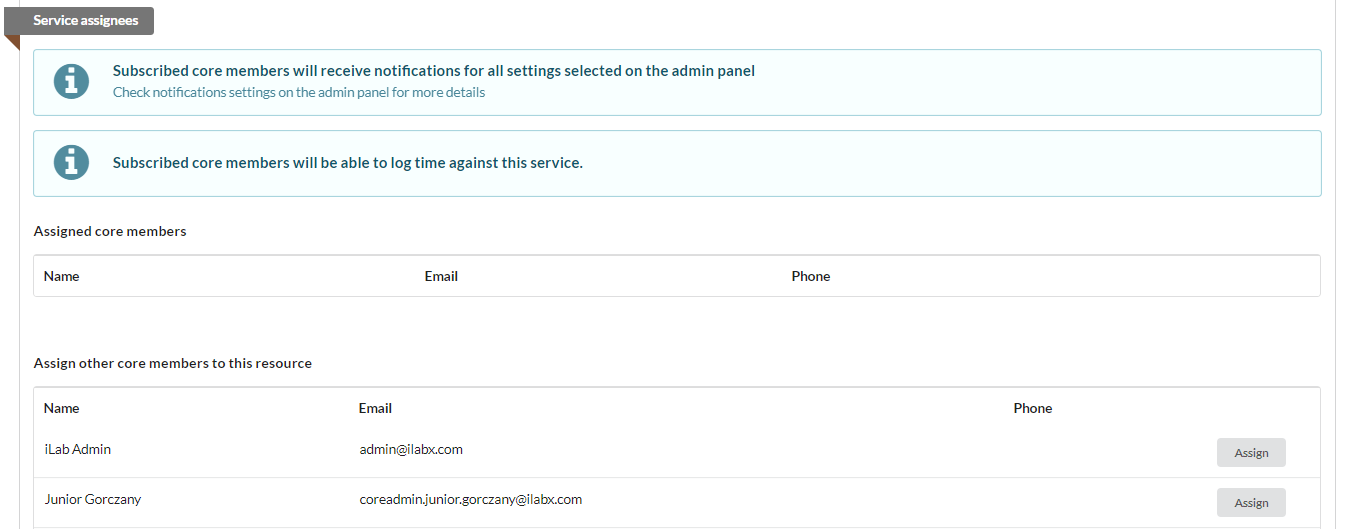Click Email header in Assign other members table
Screen dimensions: 1345x529
tap(375, 408)
